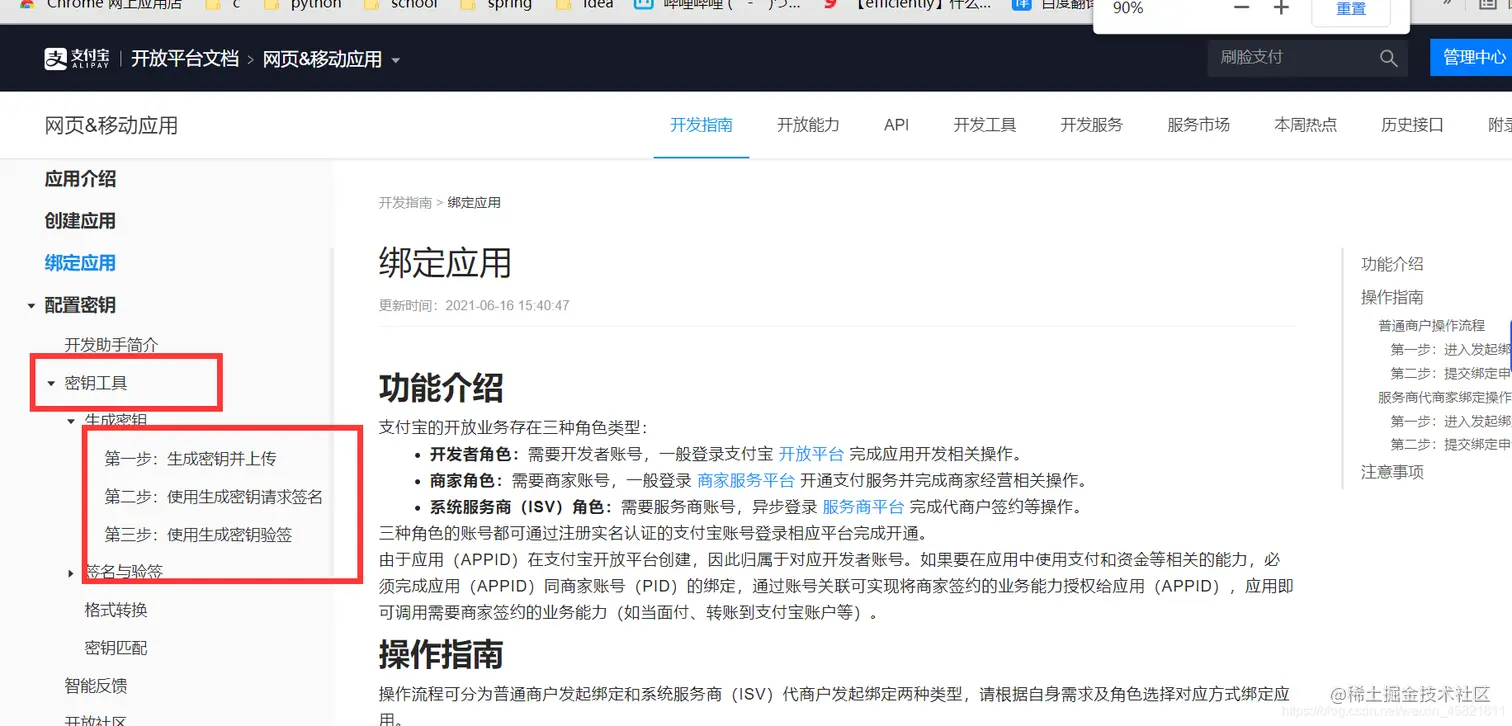This screenshot has width=1512, height=726.
Task: Collapse the 密钥工具 tree arrow
Action: tap(51, 383)
